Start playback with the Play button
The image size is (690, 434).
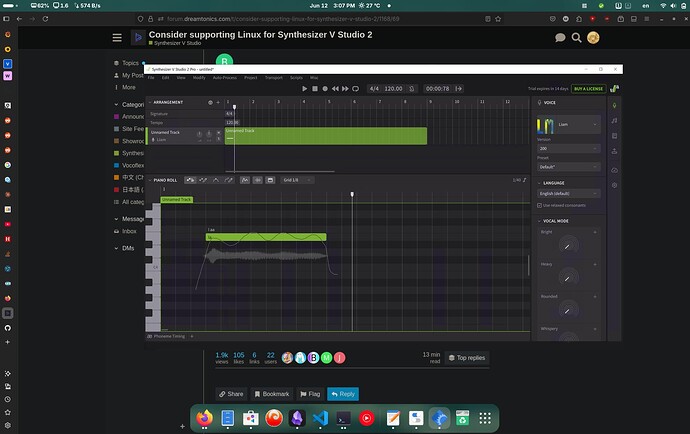click(305, 88)
